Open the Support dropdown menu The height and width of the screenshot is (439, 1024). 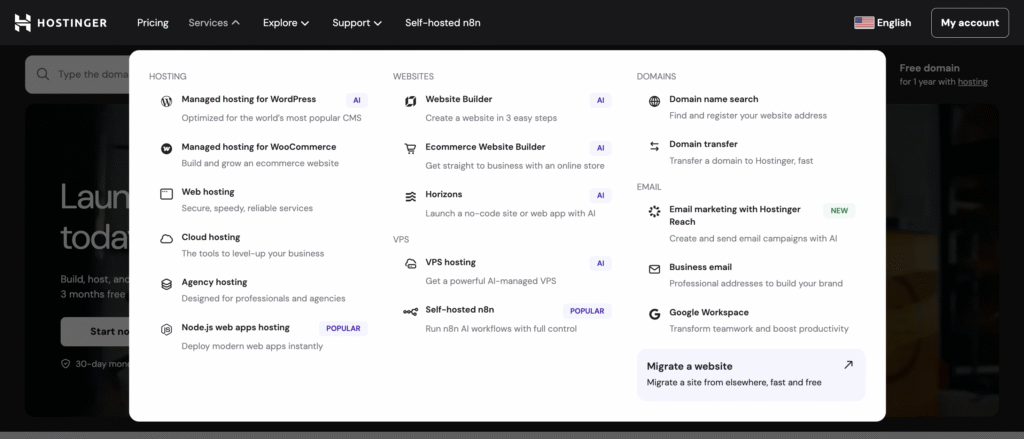coord(357,22)
